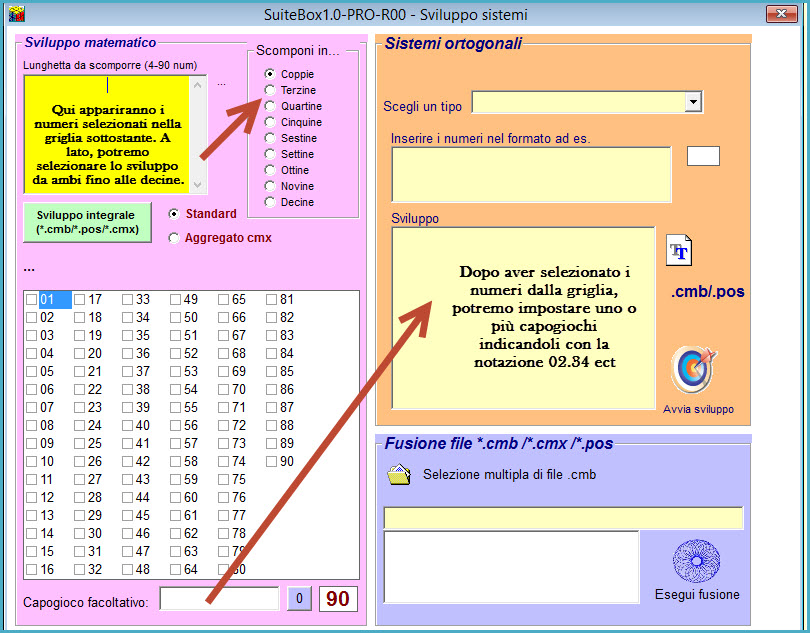Close the SuiteBox window
Screen dimensions: 810x633
[x=781, y=15]
